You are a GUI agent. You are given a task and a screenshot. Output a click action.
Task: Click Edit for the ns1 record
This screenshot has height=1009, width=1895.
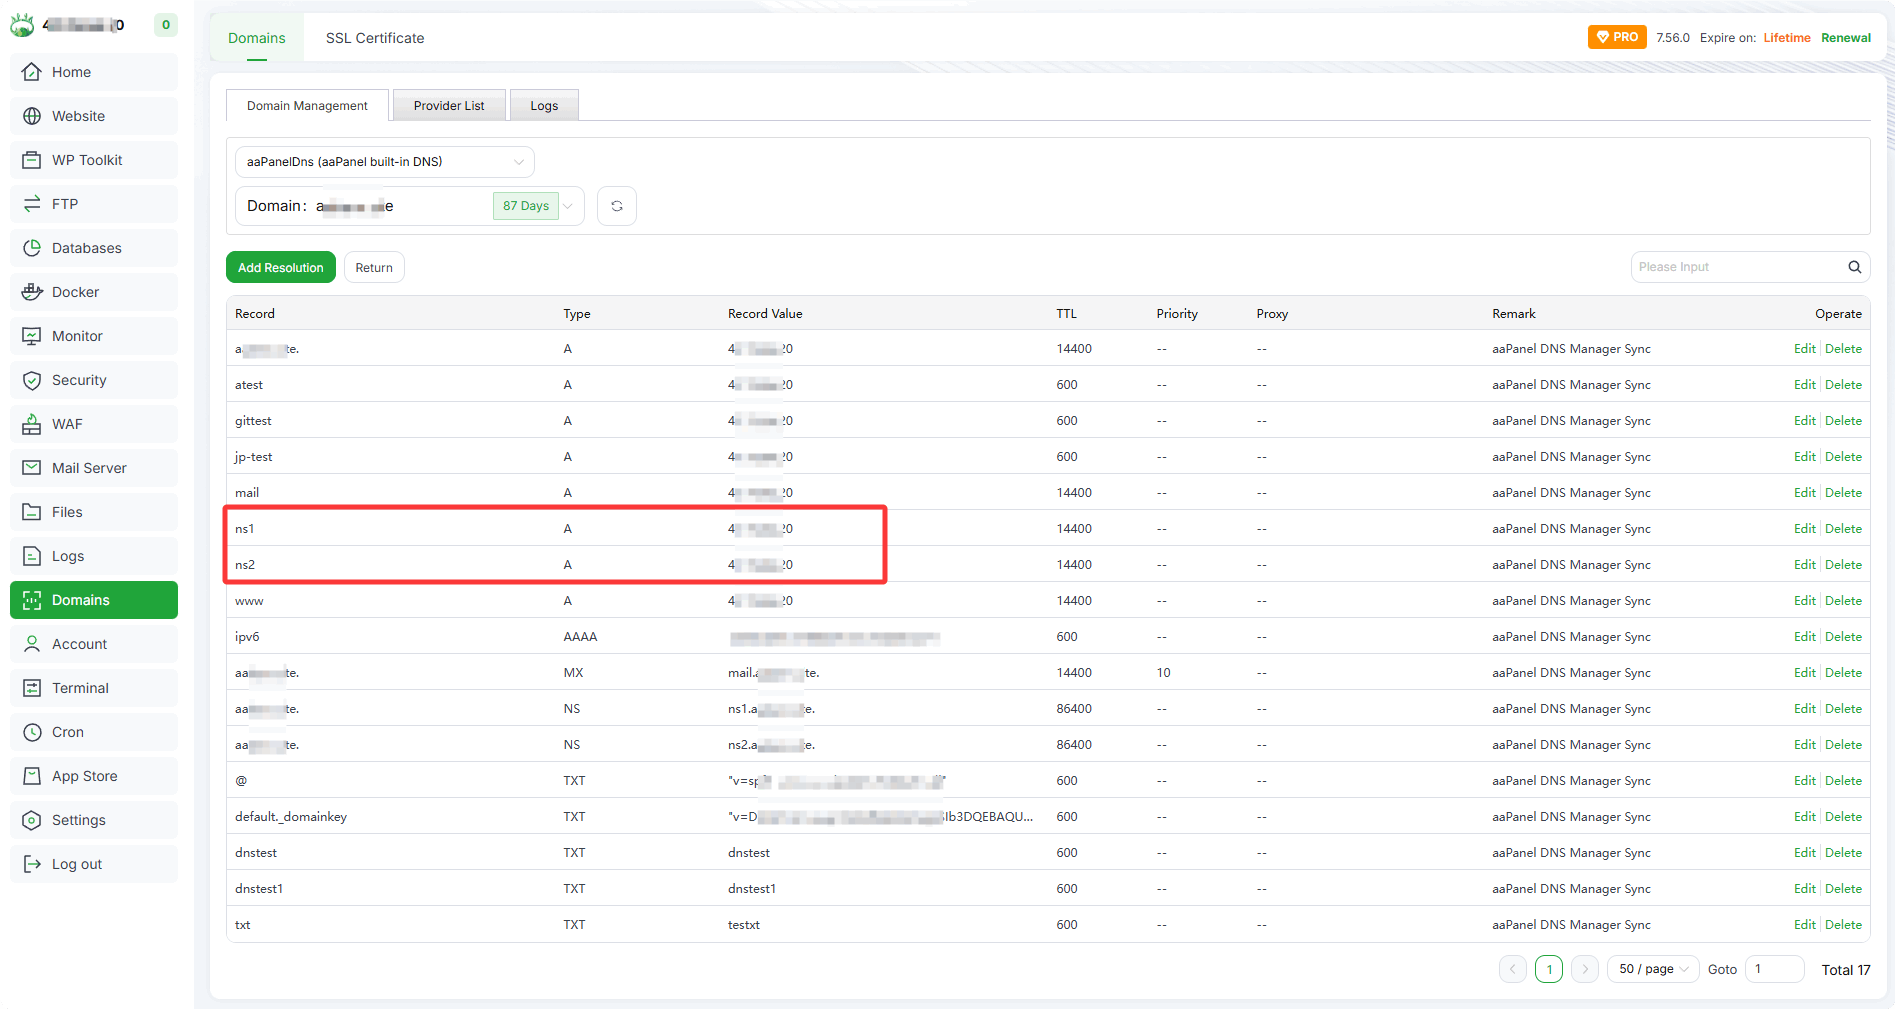click(1804, 529)
